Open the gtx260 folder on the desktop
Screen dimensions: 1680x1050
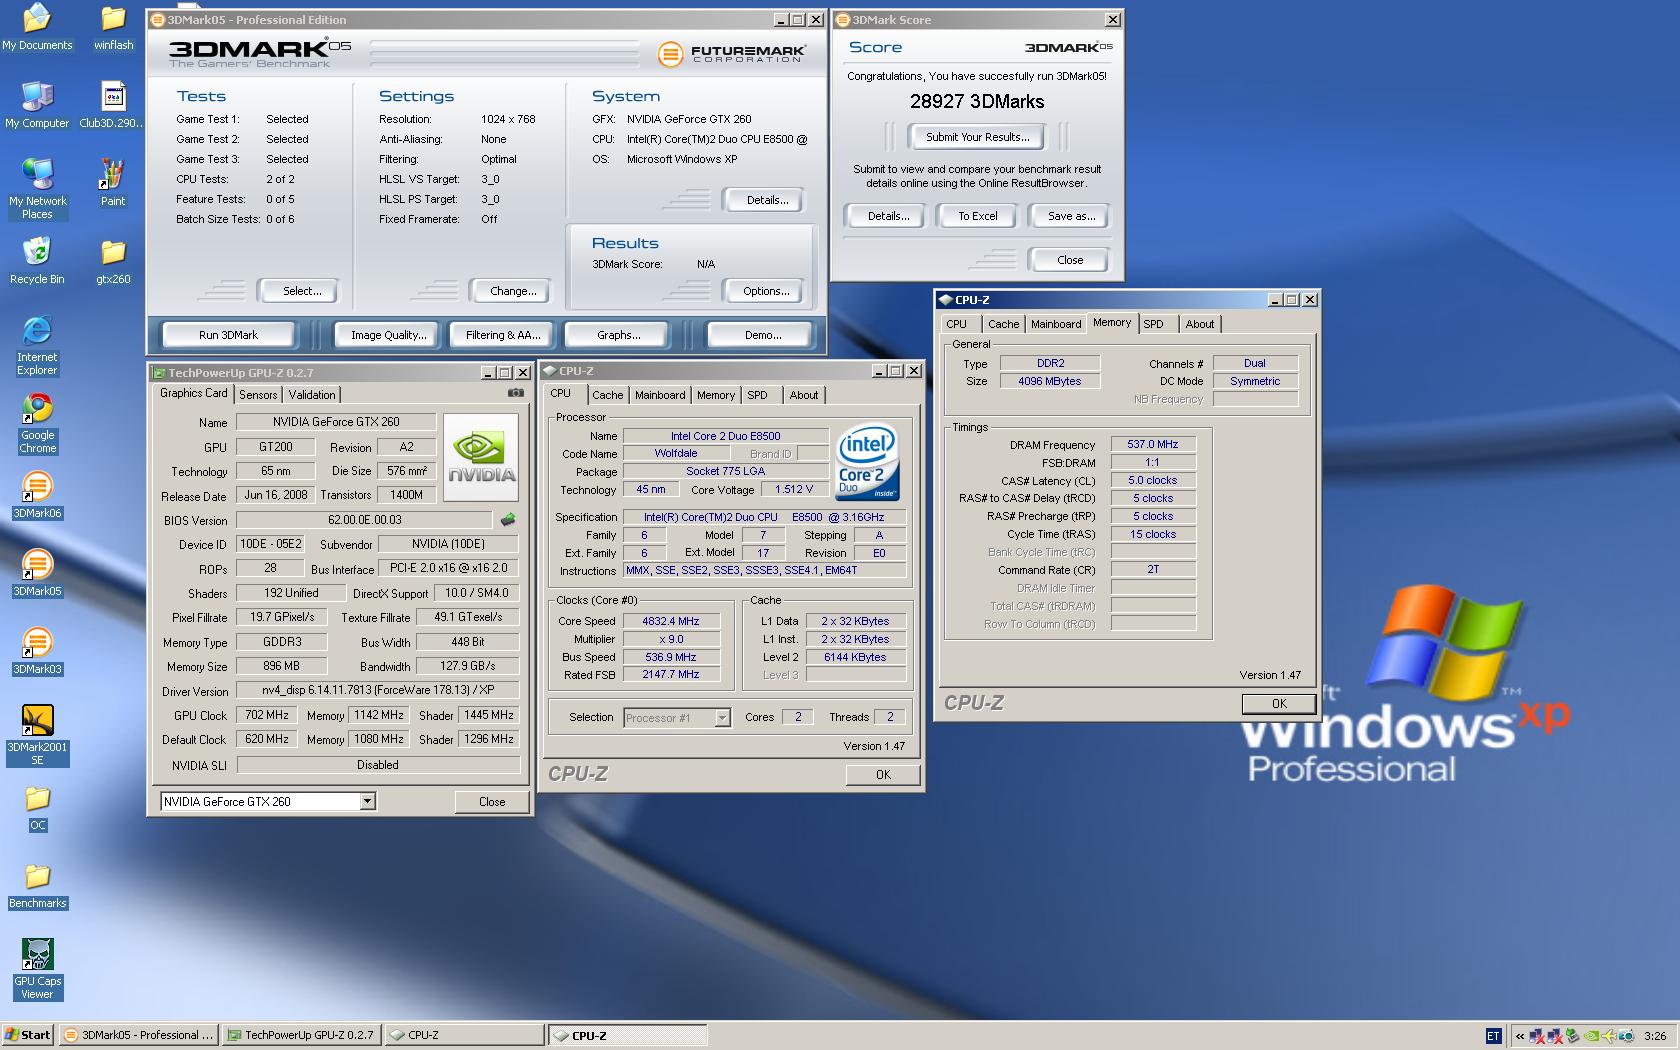coord(113,261)
